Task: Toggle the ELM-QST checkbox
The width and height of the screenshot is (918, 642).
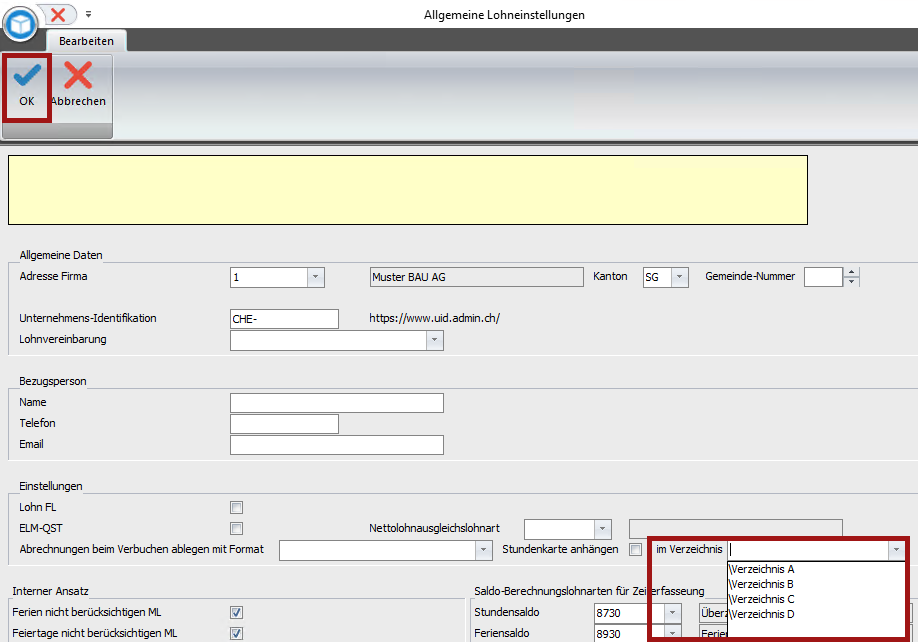Action: [237, 528]
